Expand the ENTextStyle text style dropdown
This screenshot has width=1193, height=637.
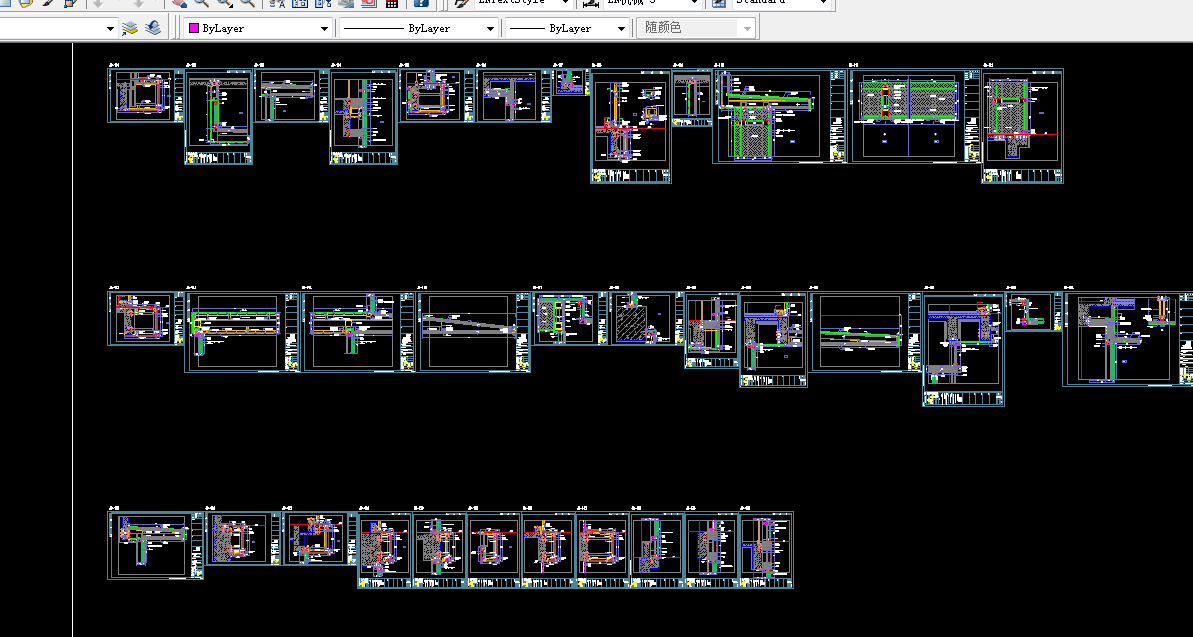point(565,3)
